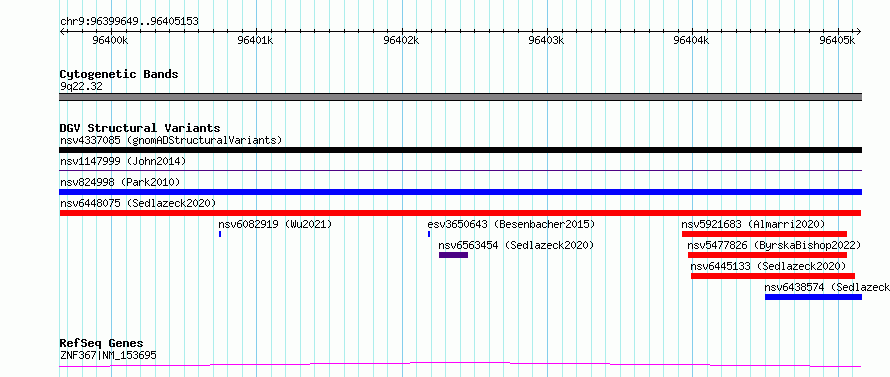Click the ZNF367 magenta gene track line
This screenshot has height=377, width=890.
(x=460, y=365)
